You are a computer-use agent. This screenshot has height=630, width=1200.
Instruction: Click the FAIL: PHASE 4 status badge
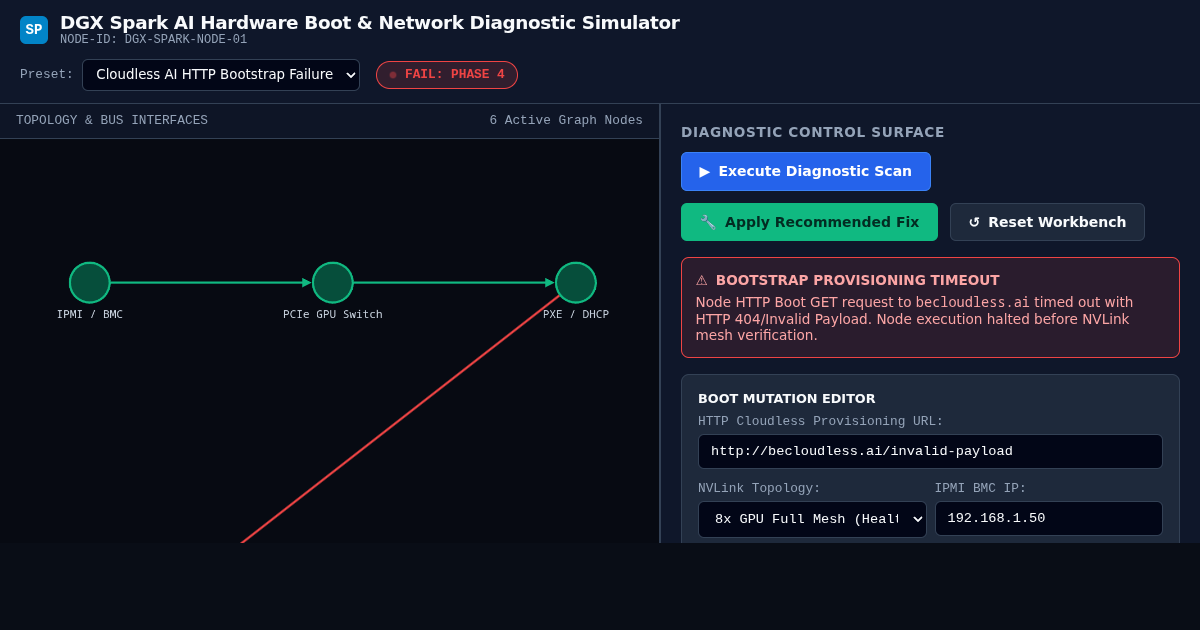(447, 75)
